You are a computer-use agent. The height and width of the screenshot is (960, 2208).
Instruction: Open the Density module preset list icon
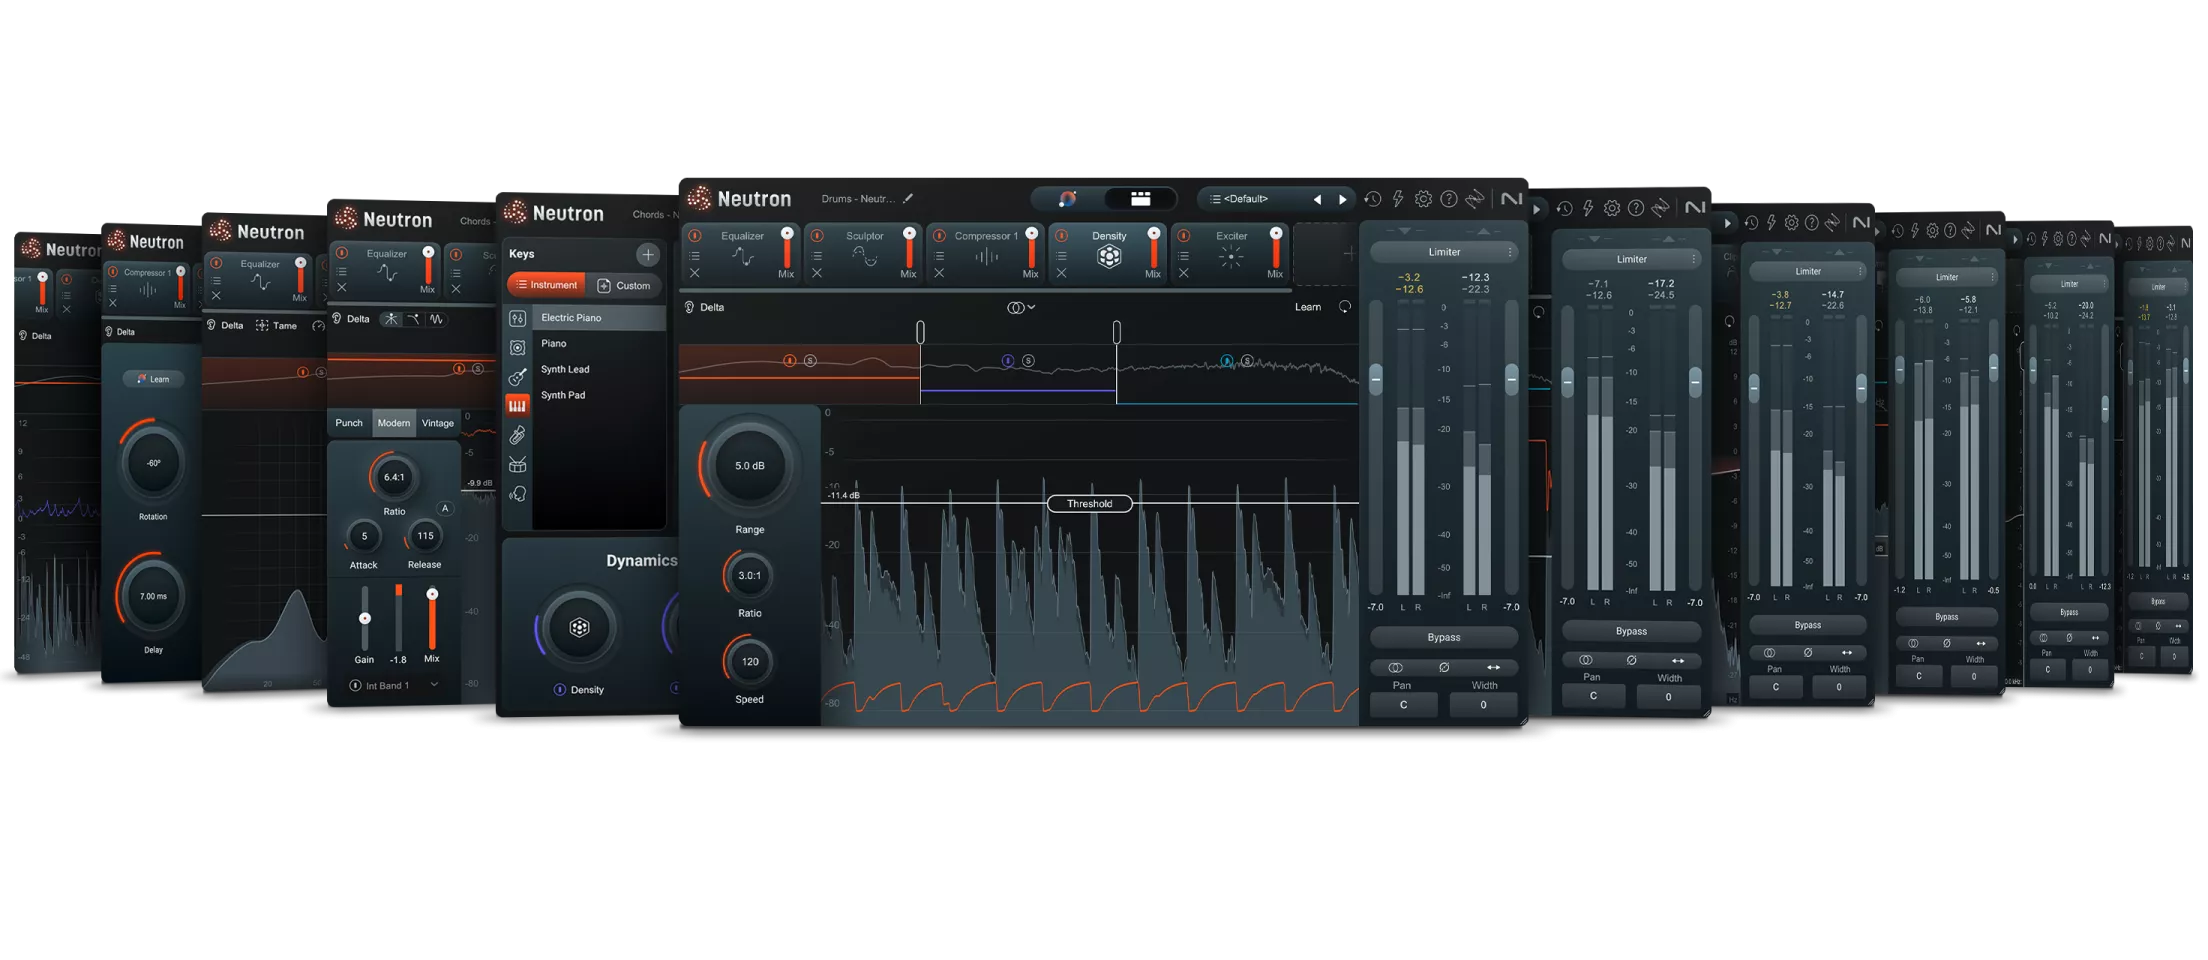click(x=1061, y=256)
